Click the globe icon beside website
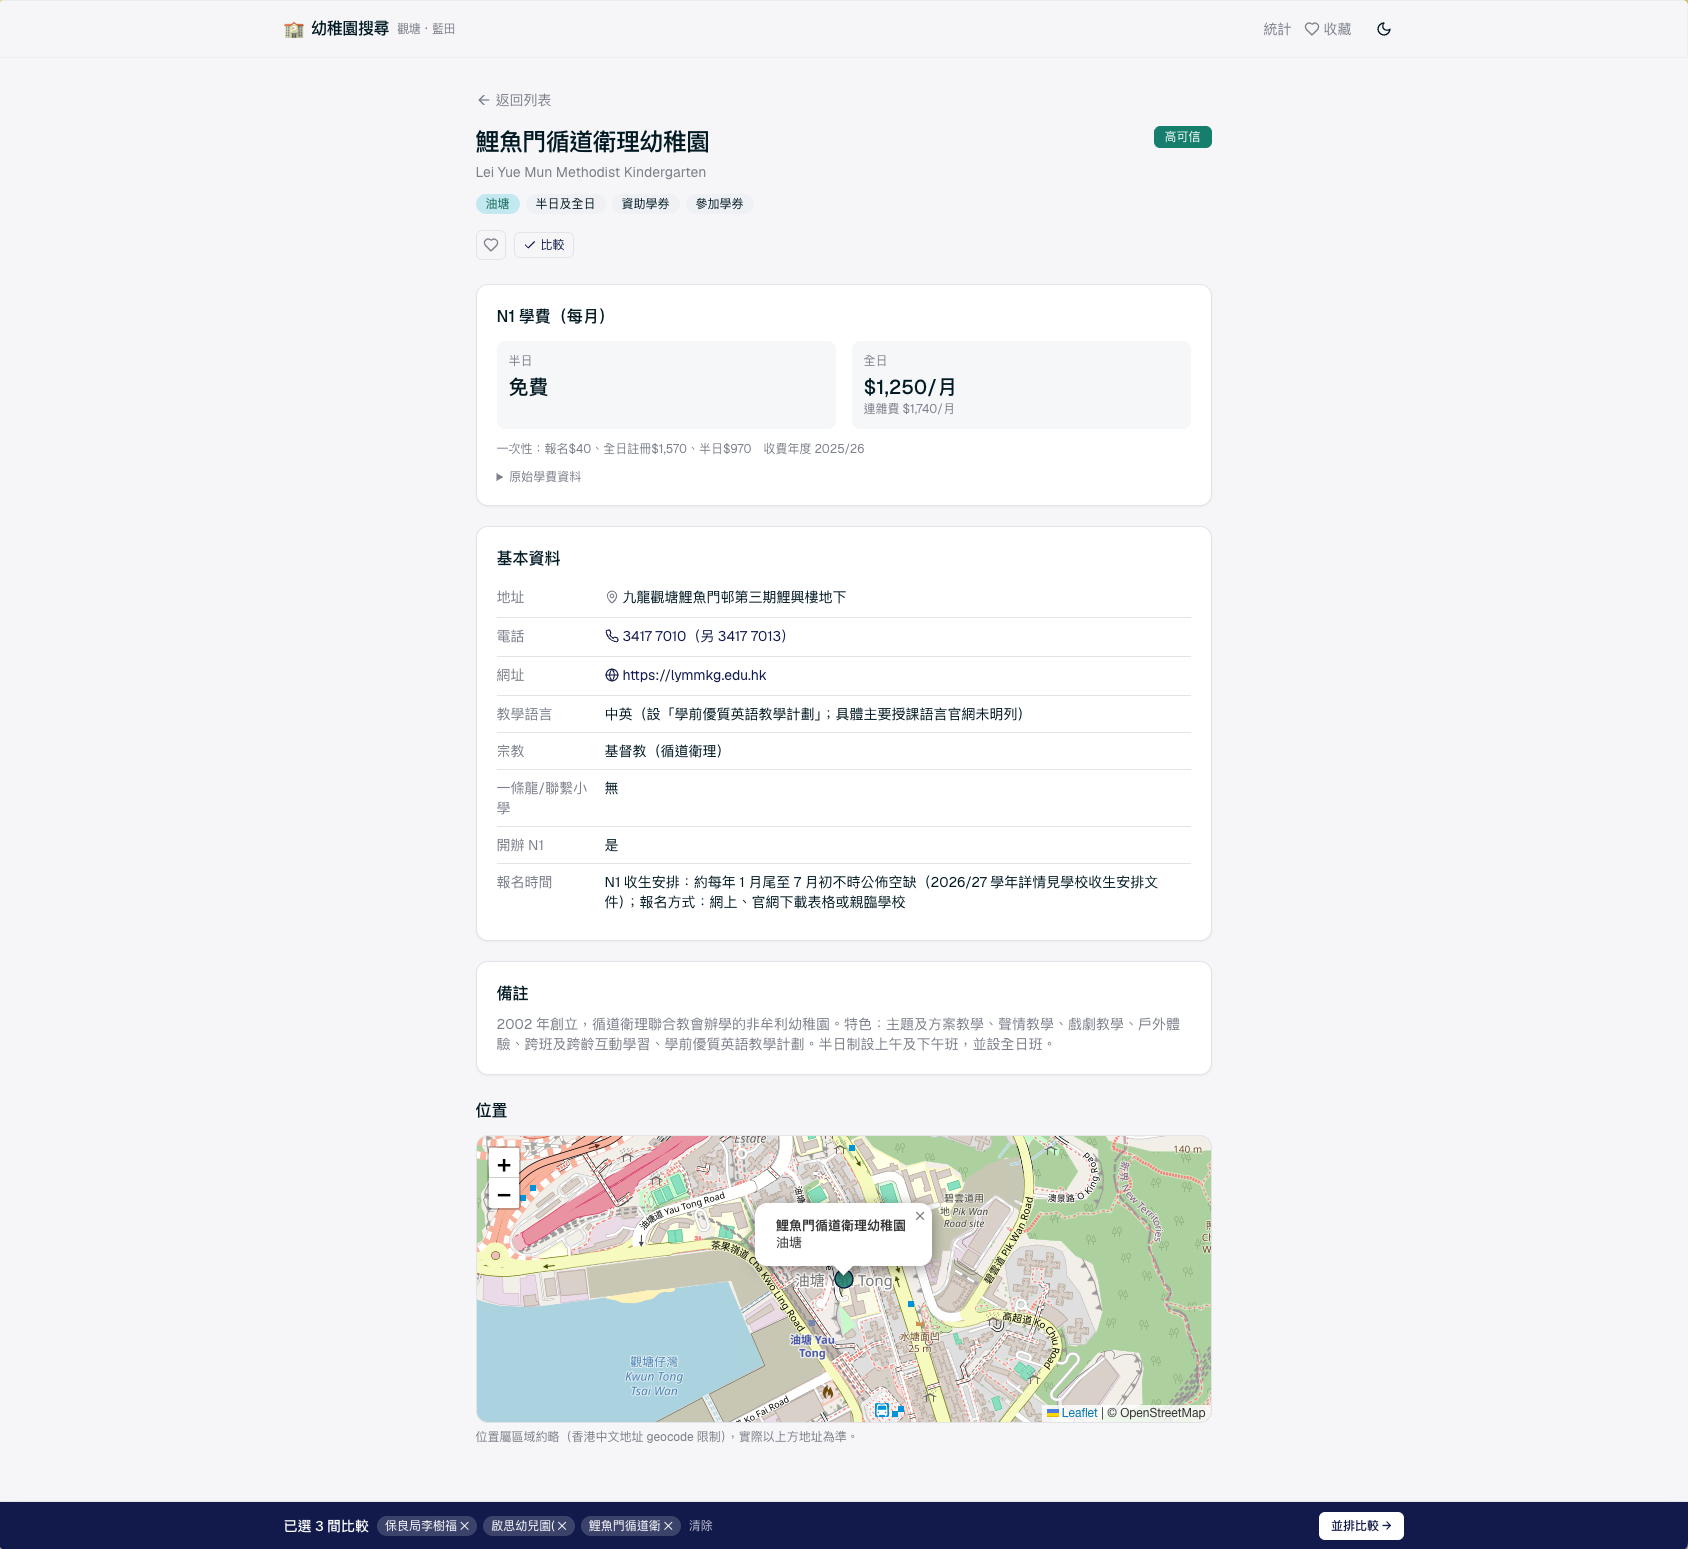The width and height of the screenshot is (1688, 1549). pyautogui.click(x=612, y=675)
